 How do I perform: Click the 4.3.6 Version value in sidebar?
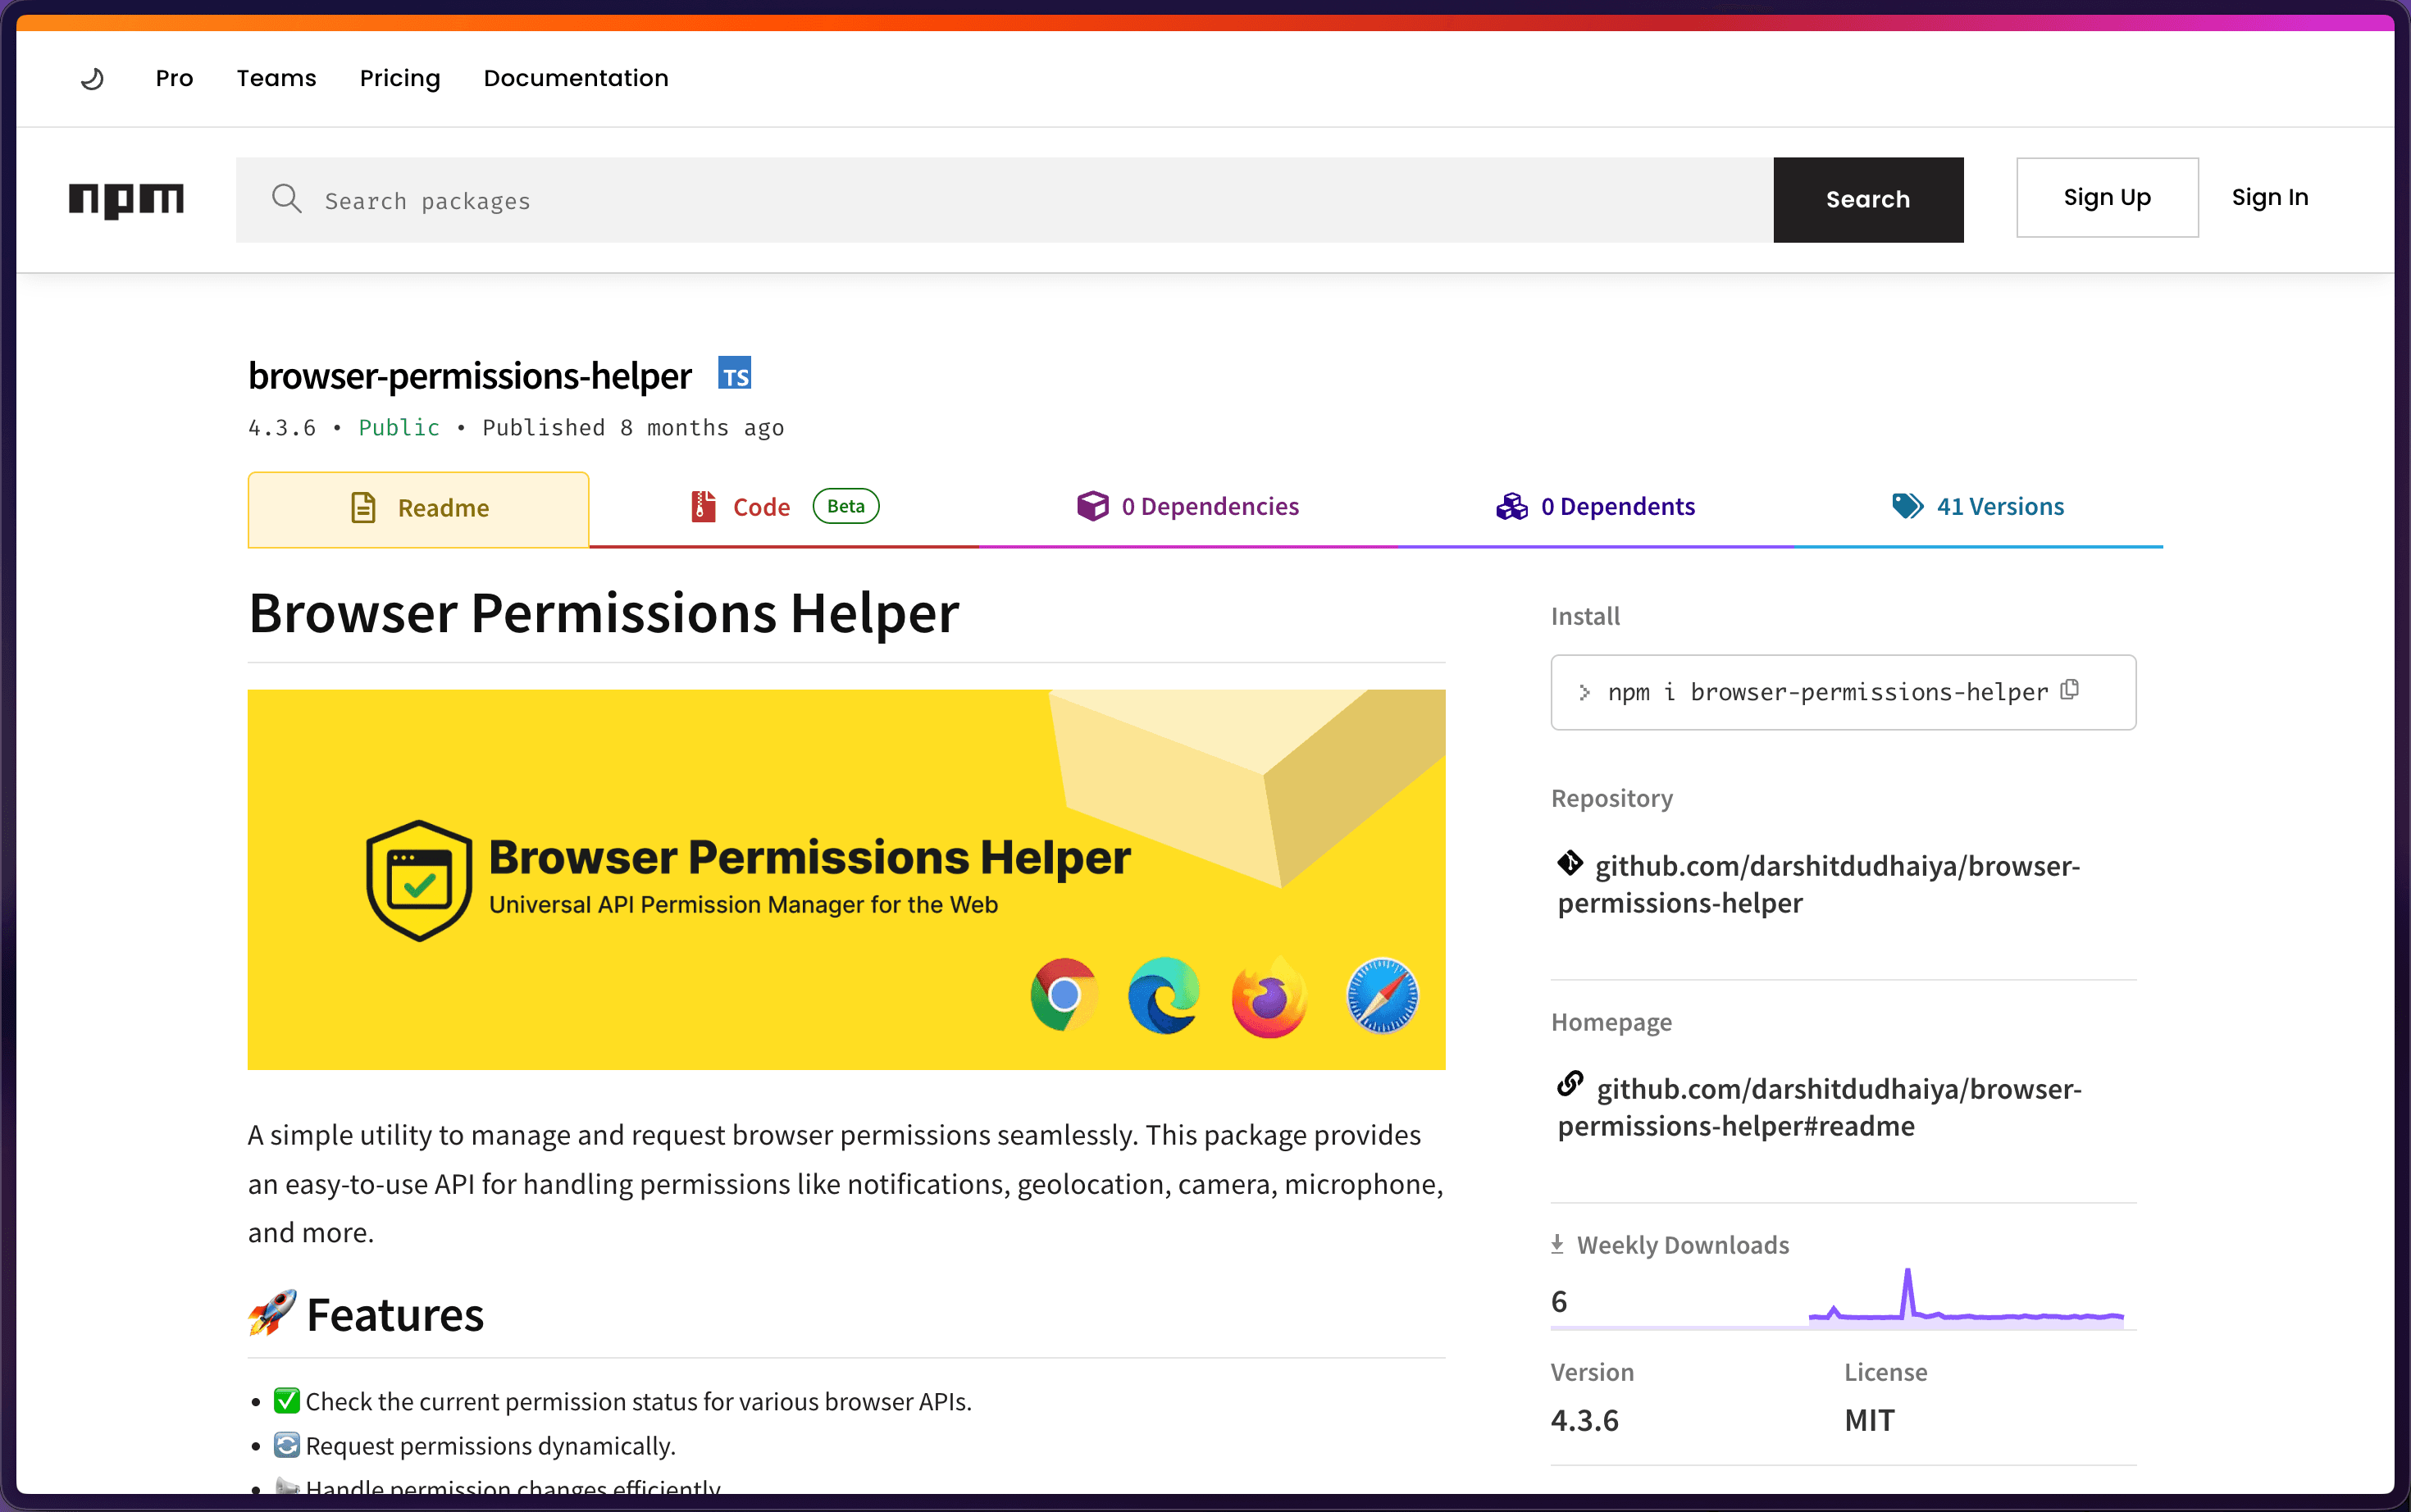click(x=1584, y=1420)
